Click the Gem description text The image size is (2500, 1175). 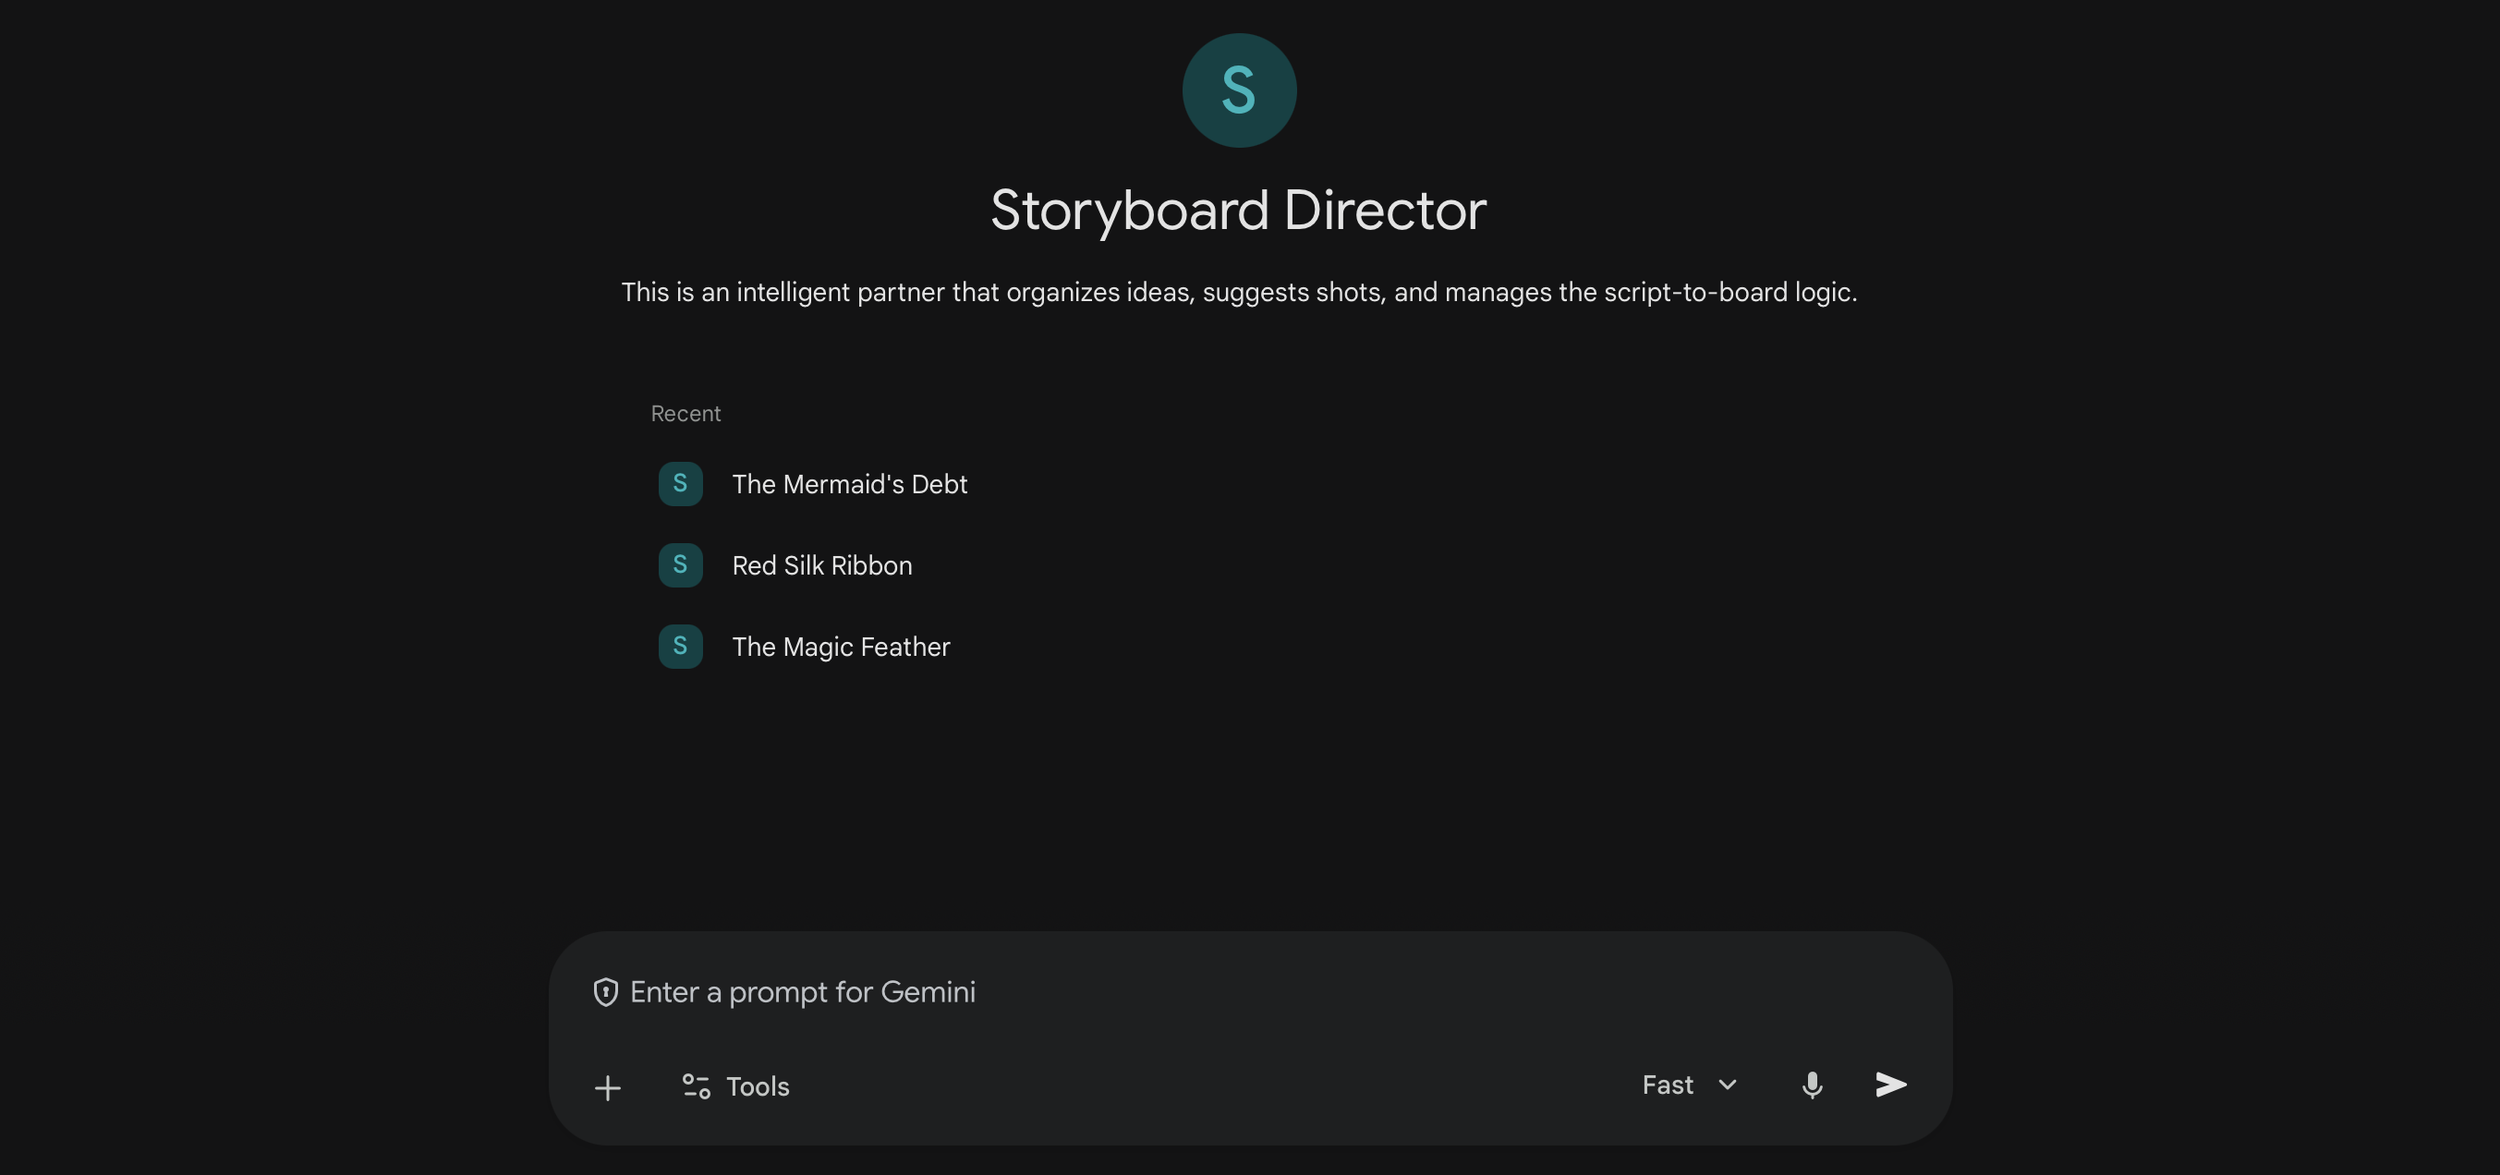pyautogui.click(x=1238, y=292)
